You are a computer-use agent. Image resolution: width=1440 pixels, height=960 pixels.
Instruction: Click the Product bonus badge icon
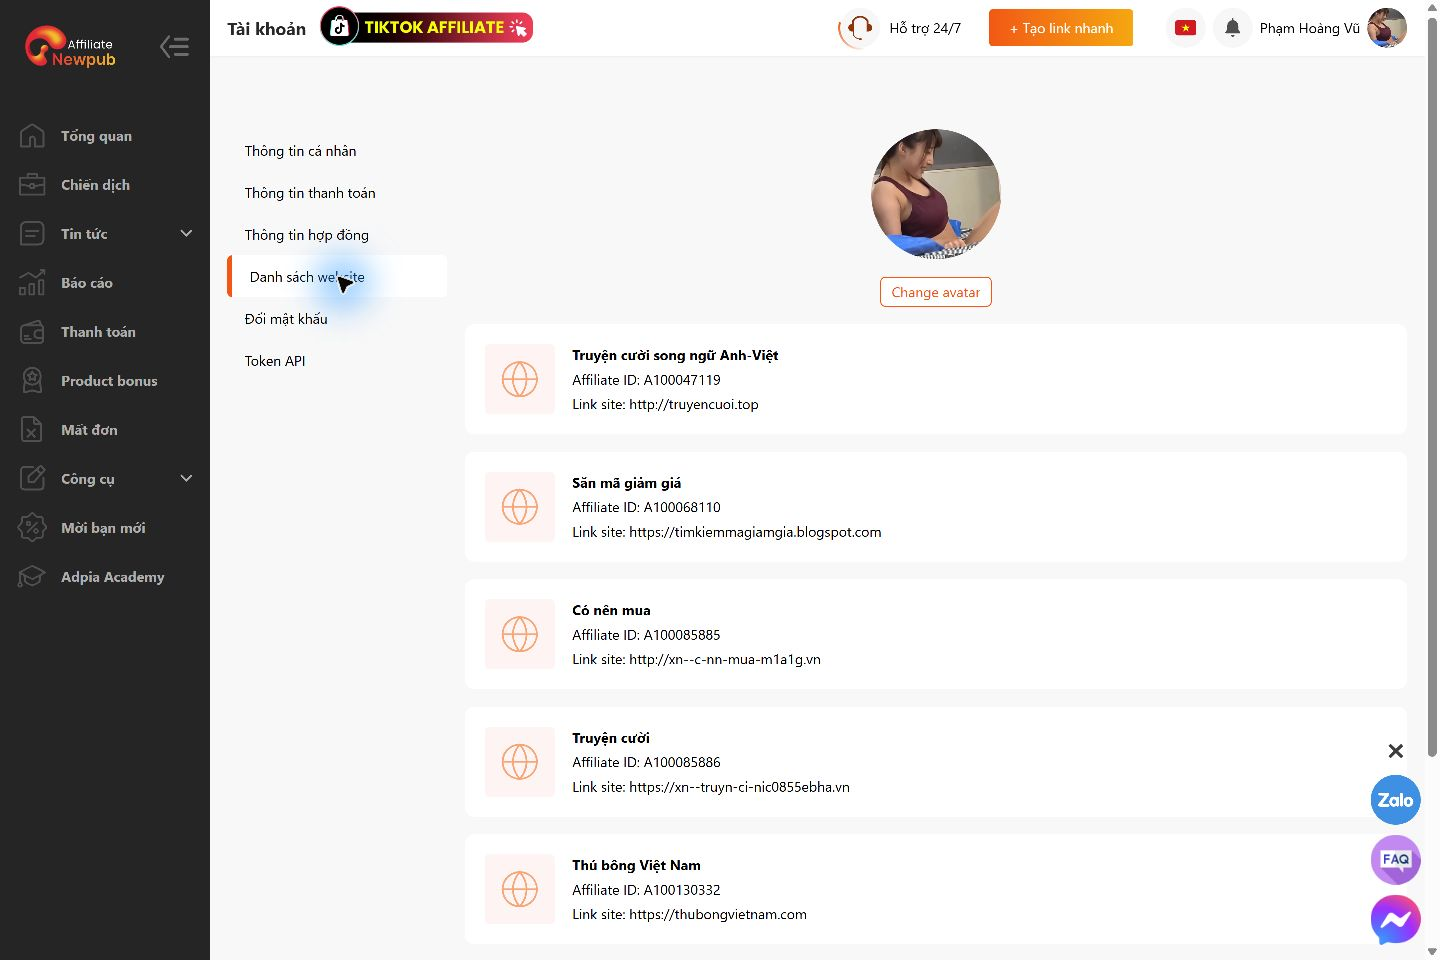click(x=32, y=381)
